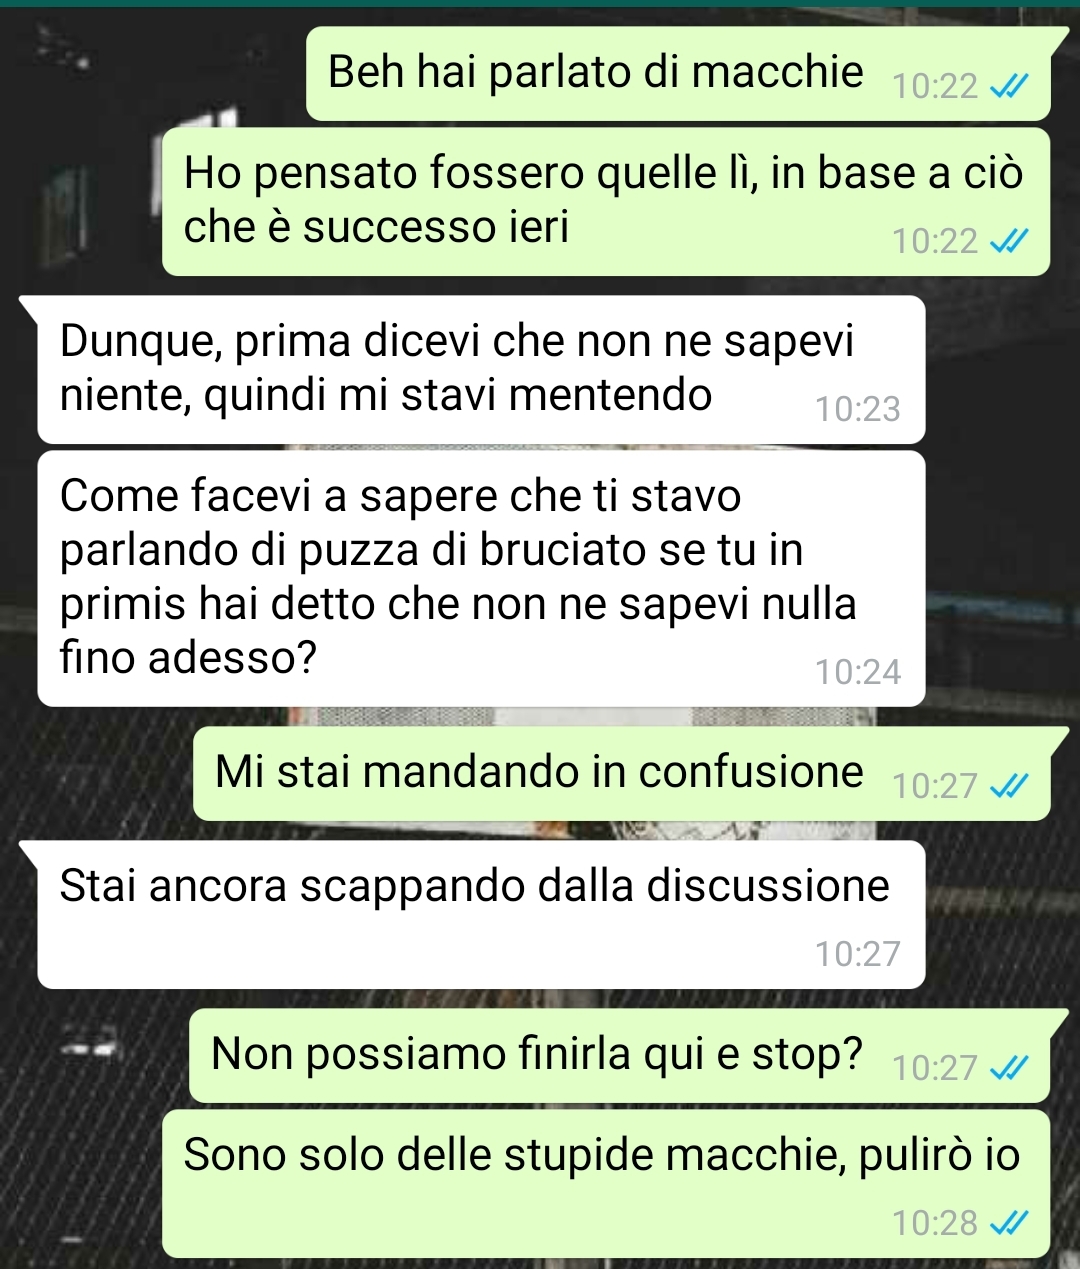Viewport: 1080px width, 1269px height.
Task: Tap 10:27 timestamp on 'Mi stai mandando in confusione'
Action: pos(934,786)
